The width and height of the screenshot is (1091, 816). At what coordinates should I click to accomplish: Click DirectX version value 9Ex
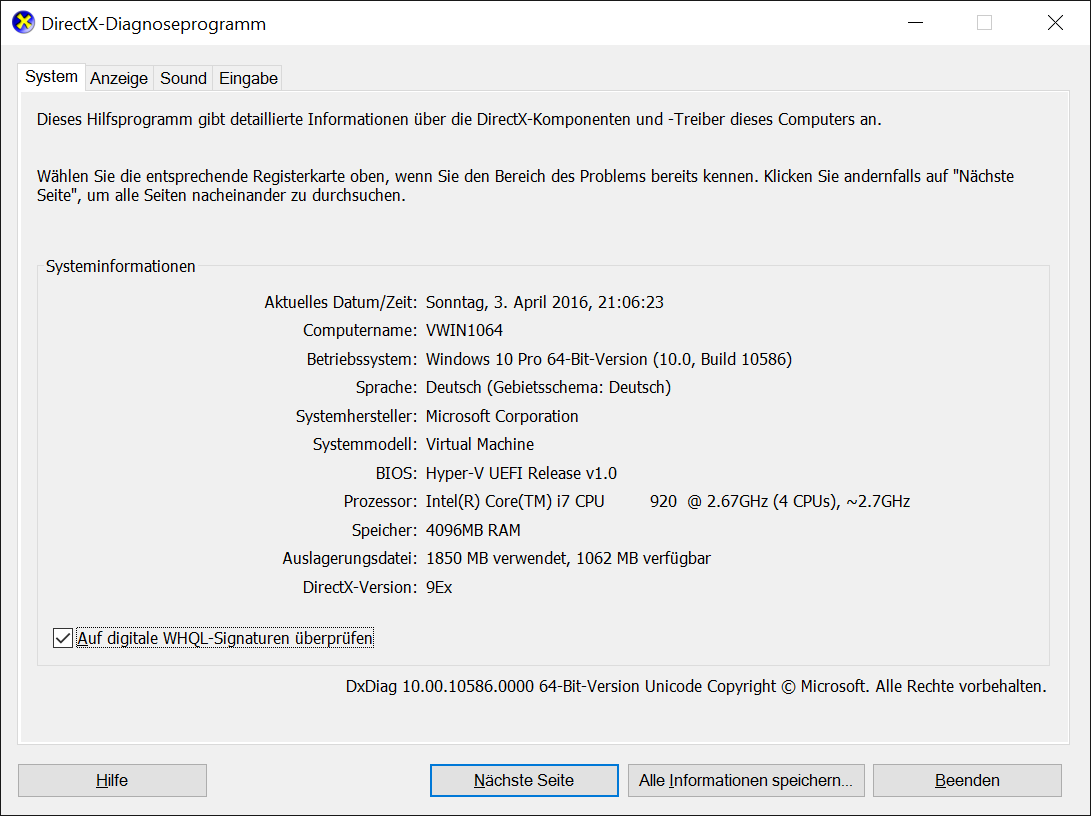click(x=439, y=587)
